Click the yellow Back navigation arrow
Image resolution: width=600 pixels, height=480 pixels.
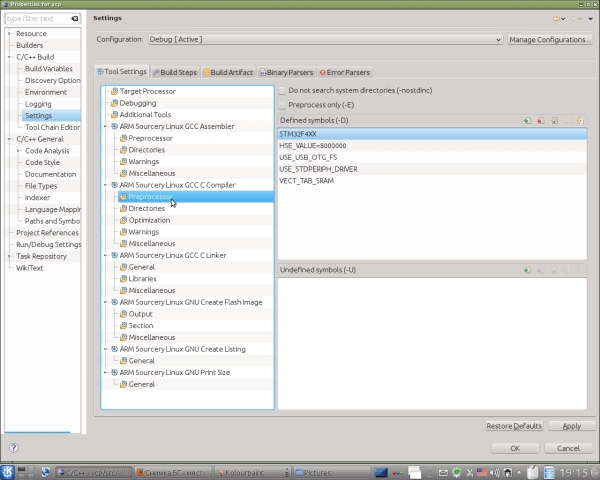(x=556, y=18)
